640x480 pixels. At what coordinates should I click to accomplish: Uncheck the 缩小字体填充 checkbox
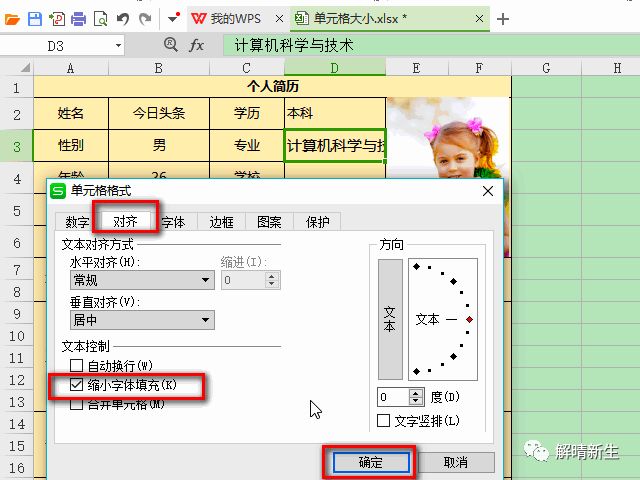point(77,385)
